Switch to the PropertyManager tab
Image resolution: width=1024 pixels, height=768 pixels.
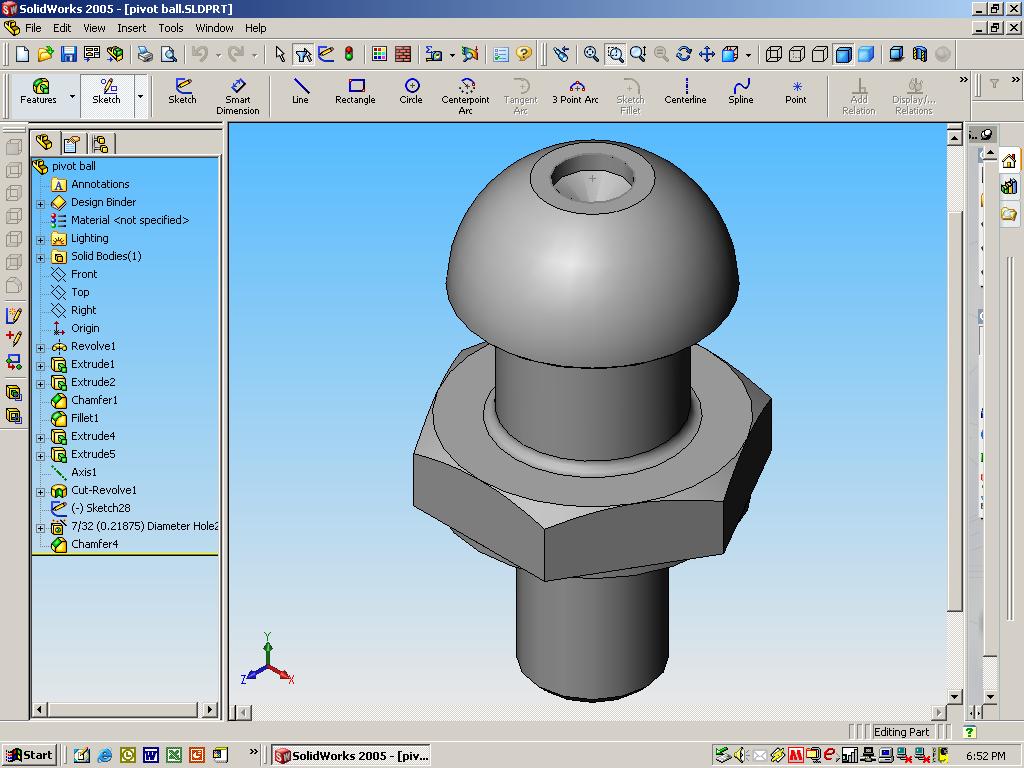point(72,143)
